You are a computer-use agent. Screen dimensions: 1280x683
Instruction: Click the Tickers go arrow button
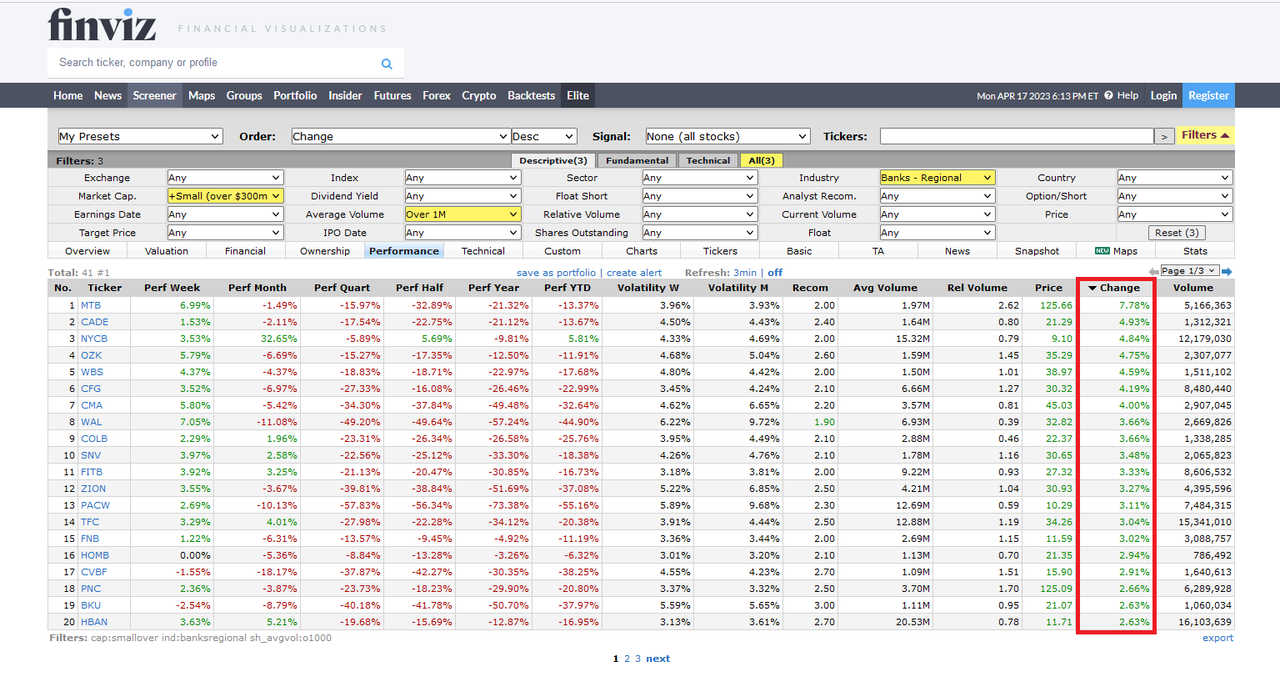[1164, 137]
